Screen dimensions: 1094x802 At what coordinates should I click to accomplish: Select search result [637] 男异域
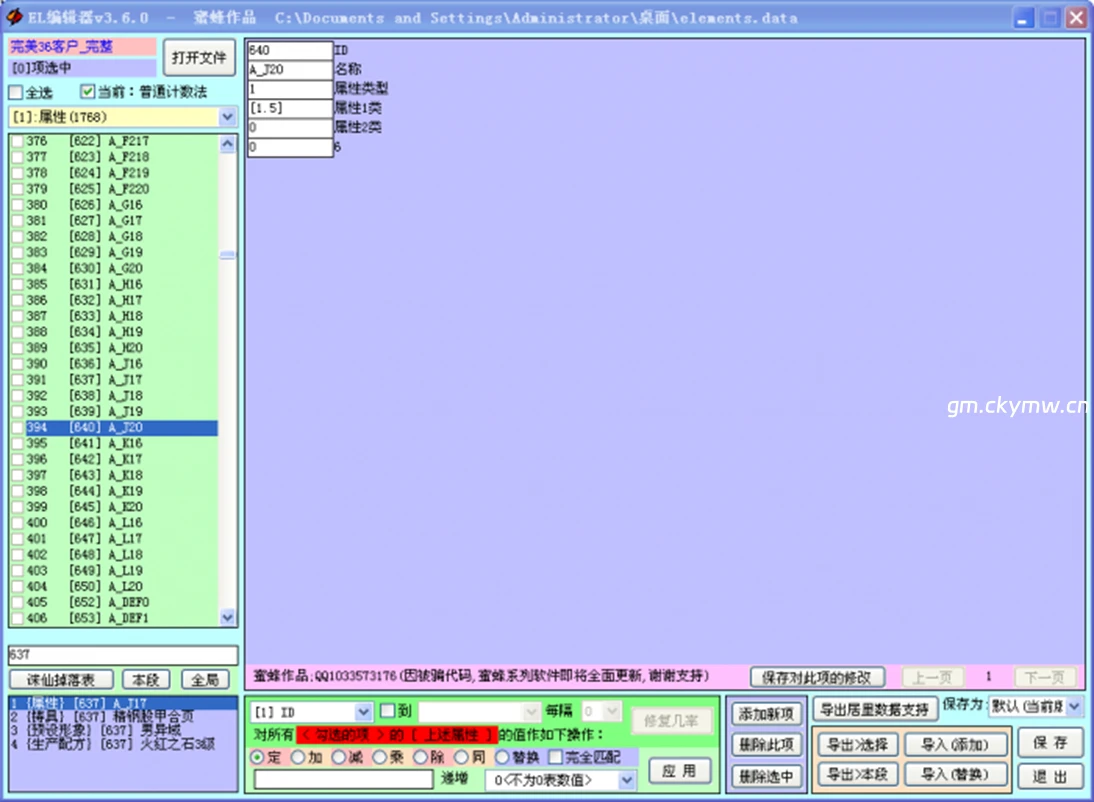click(123, 730)
